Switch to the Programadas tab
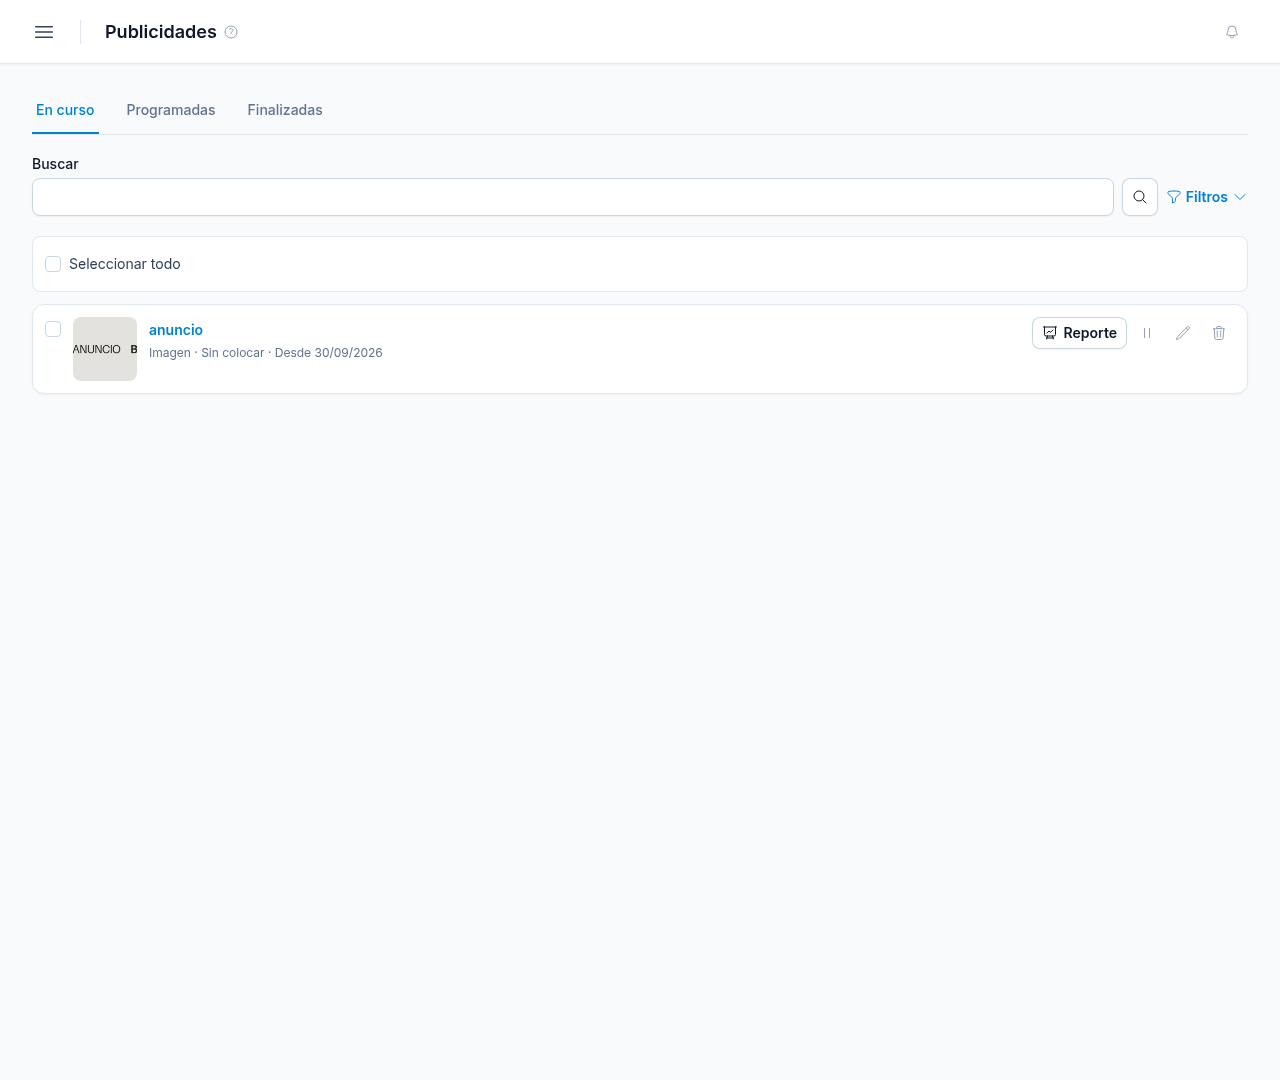This screenshot has height=1080, width=1280. (171, 110)
